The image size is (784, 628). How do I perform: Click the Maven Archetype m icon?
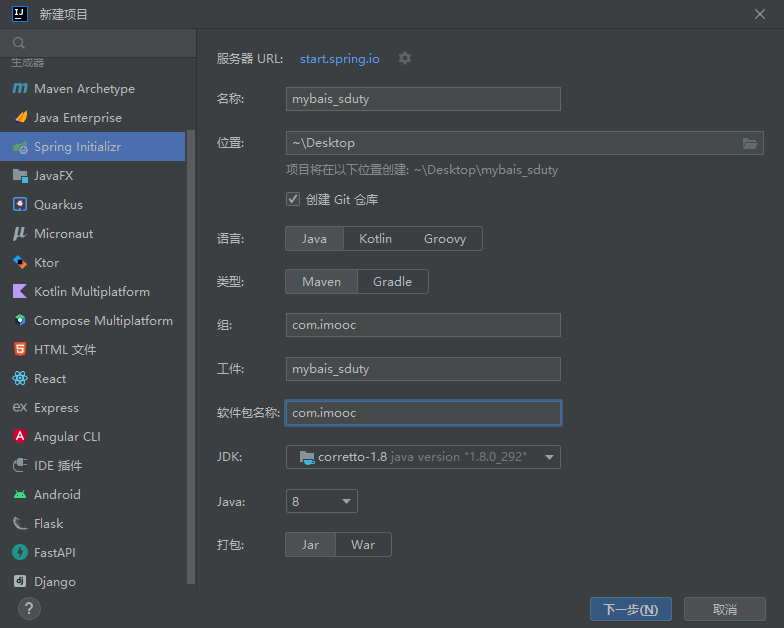pos(20,88)
